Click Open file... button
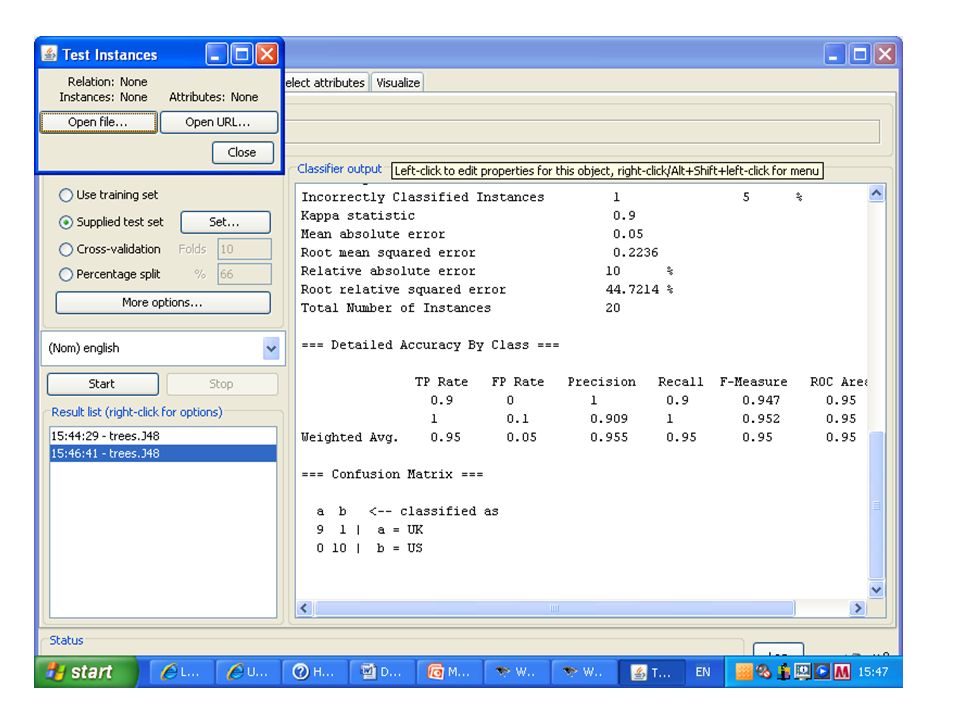This screenshot has height=720, width=960. [x=99, y=122]
